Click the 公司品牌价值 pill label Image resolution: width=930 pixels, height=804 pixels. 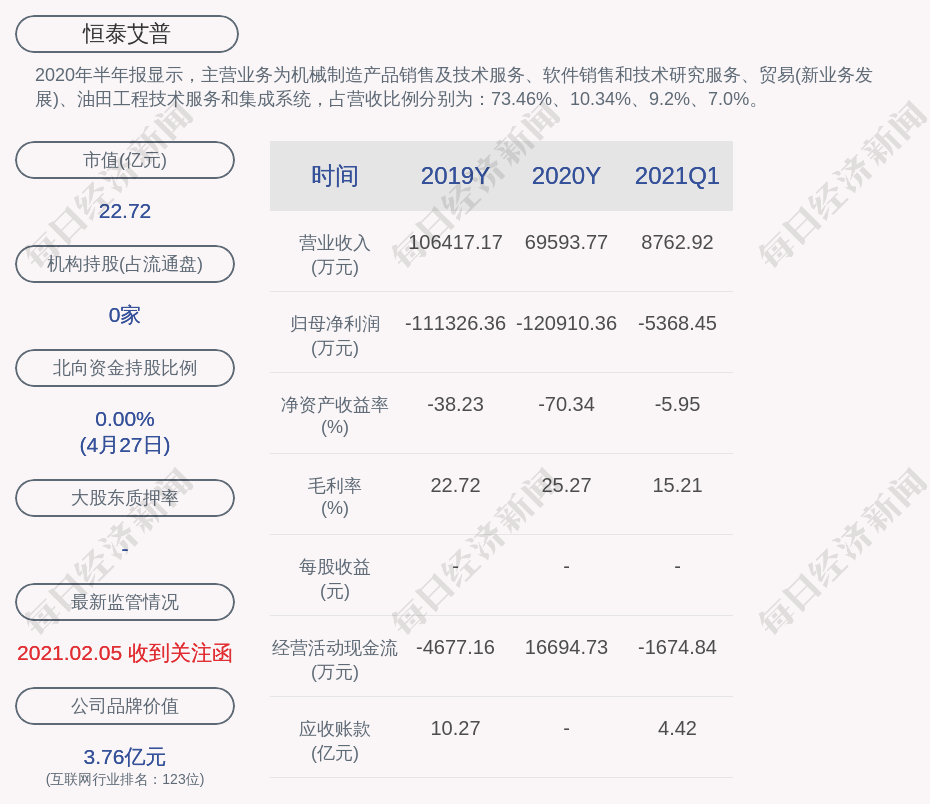coord(125,706)
